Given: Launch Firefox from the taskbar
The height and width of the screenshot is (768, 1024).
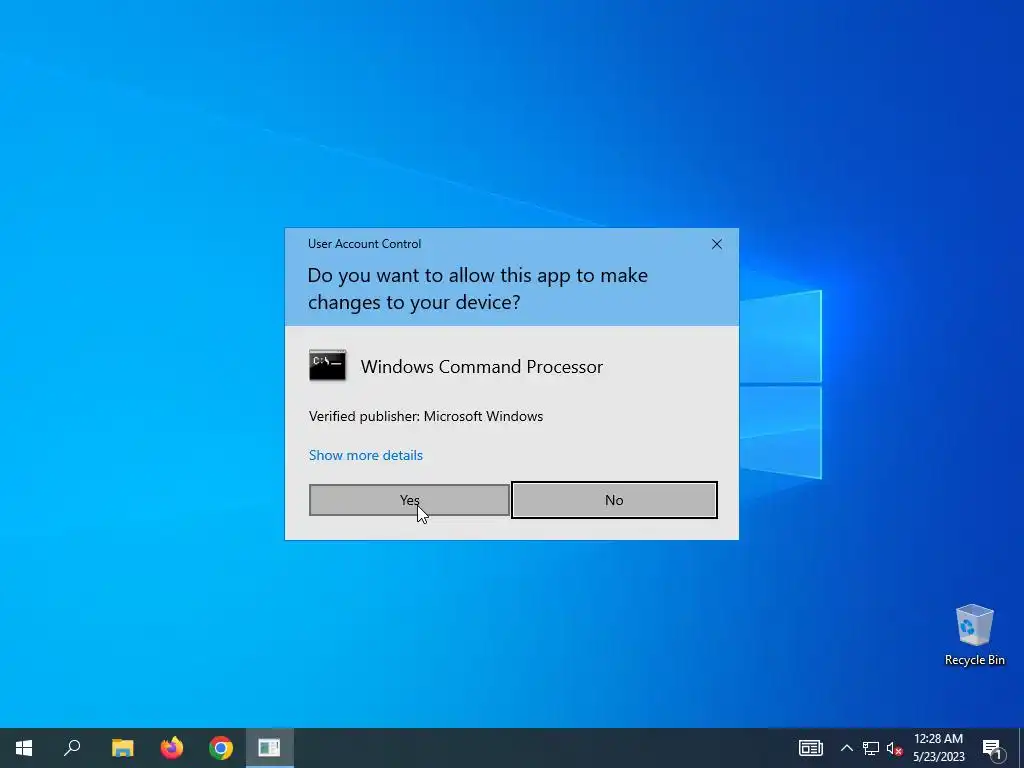Looking at the screenshot, I should [172, 748].
